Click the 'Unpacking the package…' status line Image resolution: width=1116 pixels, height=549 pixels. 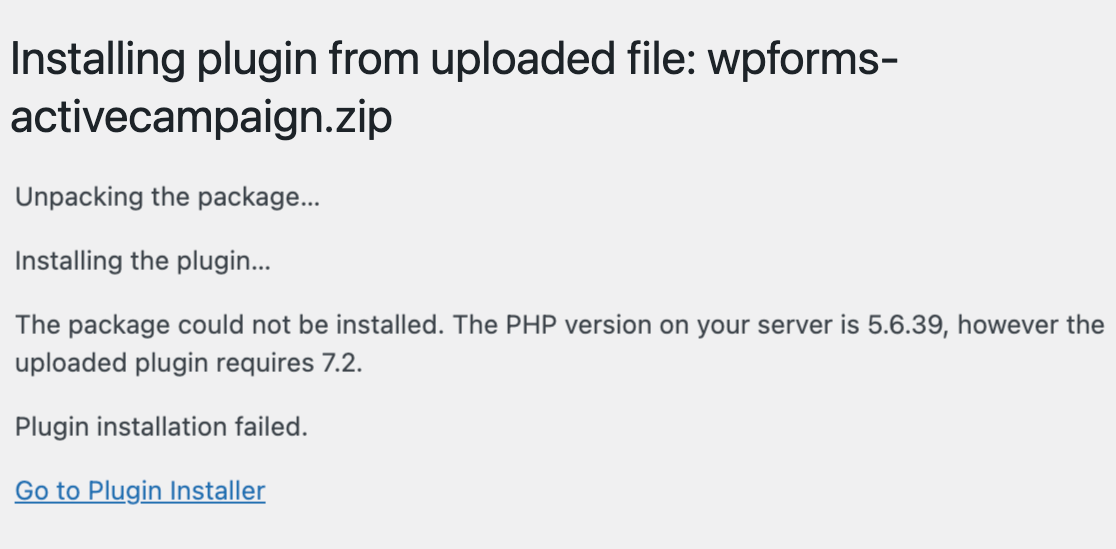point(167,197)
